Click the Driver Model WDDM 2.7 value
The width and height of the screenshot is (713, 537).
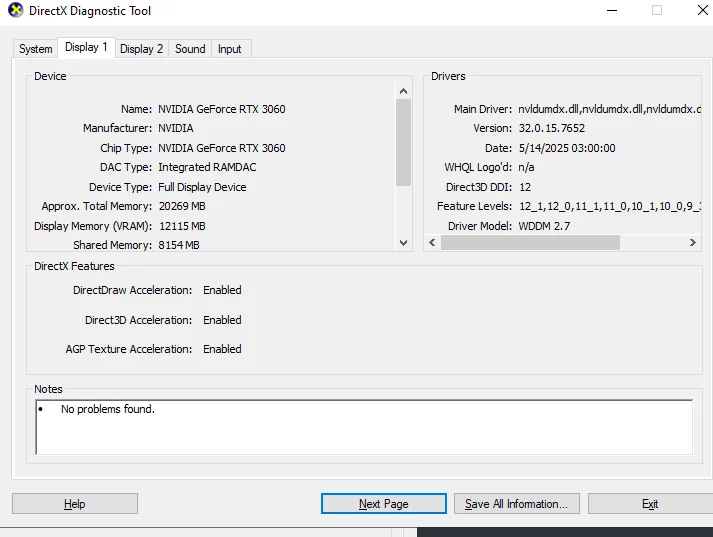click(544, 226)
